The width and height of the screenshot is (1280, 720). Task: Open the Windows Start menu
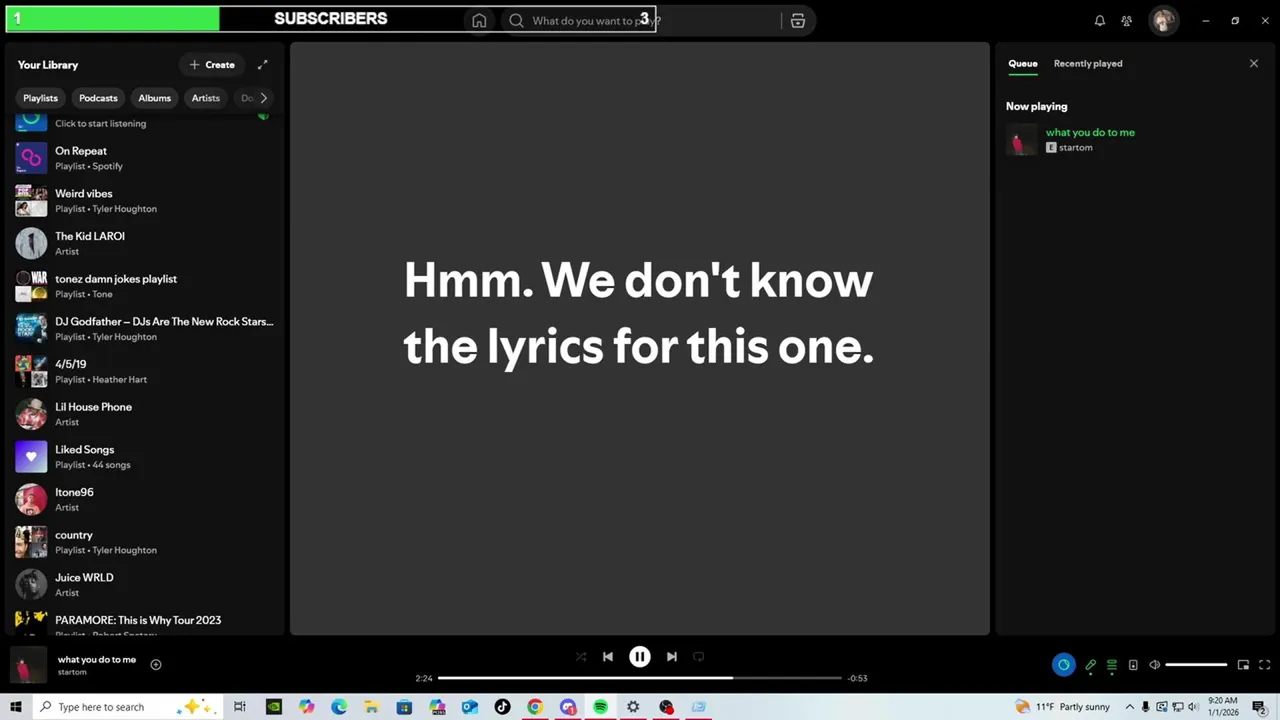click(16, 707)
